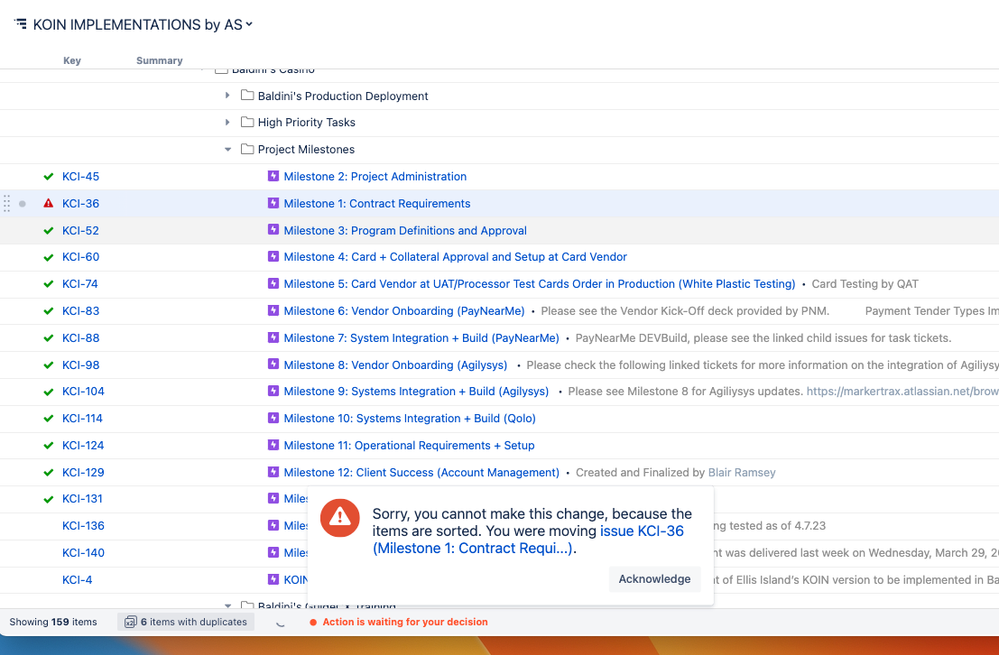Click the epic icon for Milestone 8
This screenshot has height=655, width=999.
tap(273, 364)
